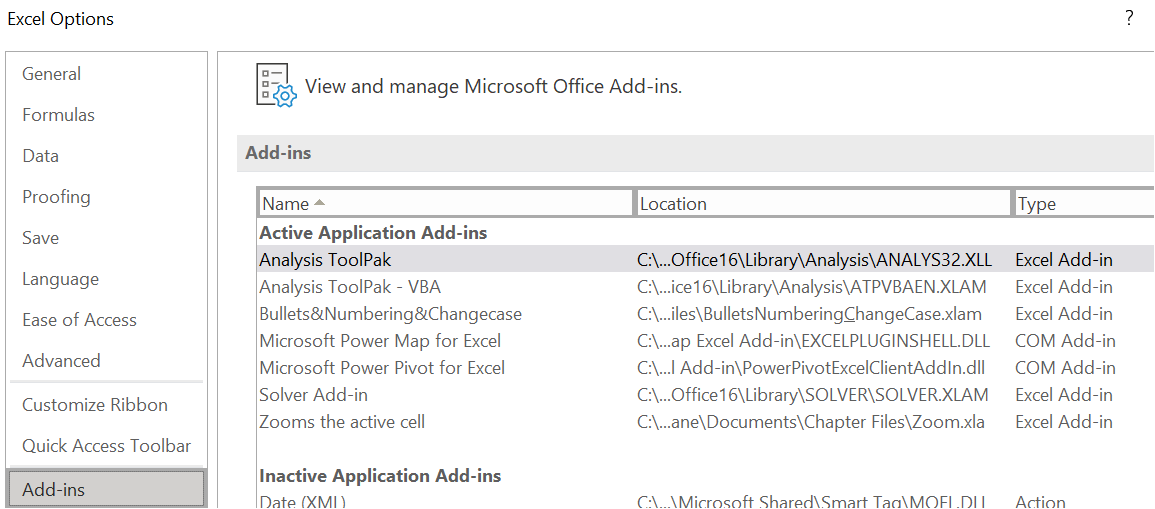Select Microsoft Power Pivot for Excel row
The width and height of the screenshot is (1155, 509).
(382, 368)
